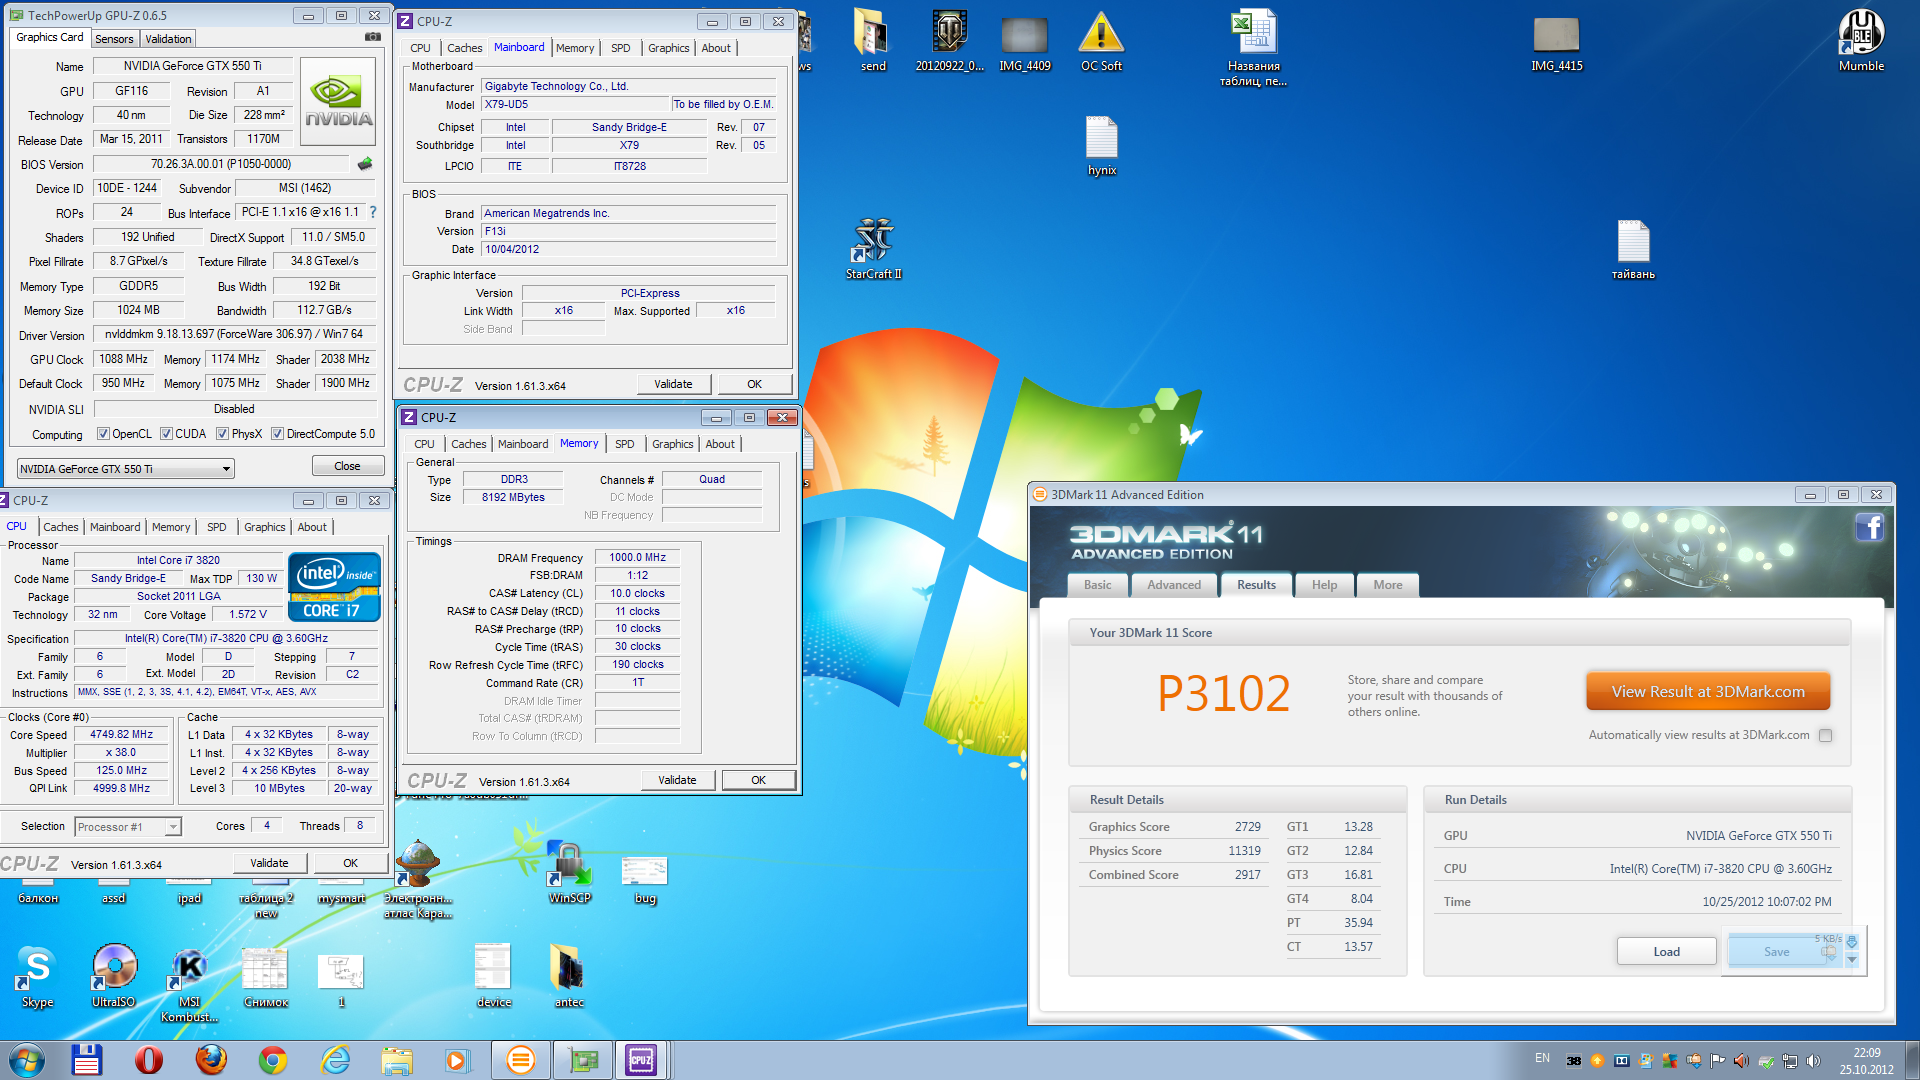This screenshot has width=1920, height=1080.
Task: Switch to the Validation tab in GPU-Z
Action: pyautogui.click(x=168, y=39)
